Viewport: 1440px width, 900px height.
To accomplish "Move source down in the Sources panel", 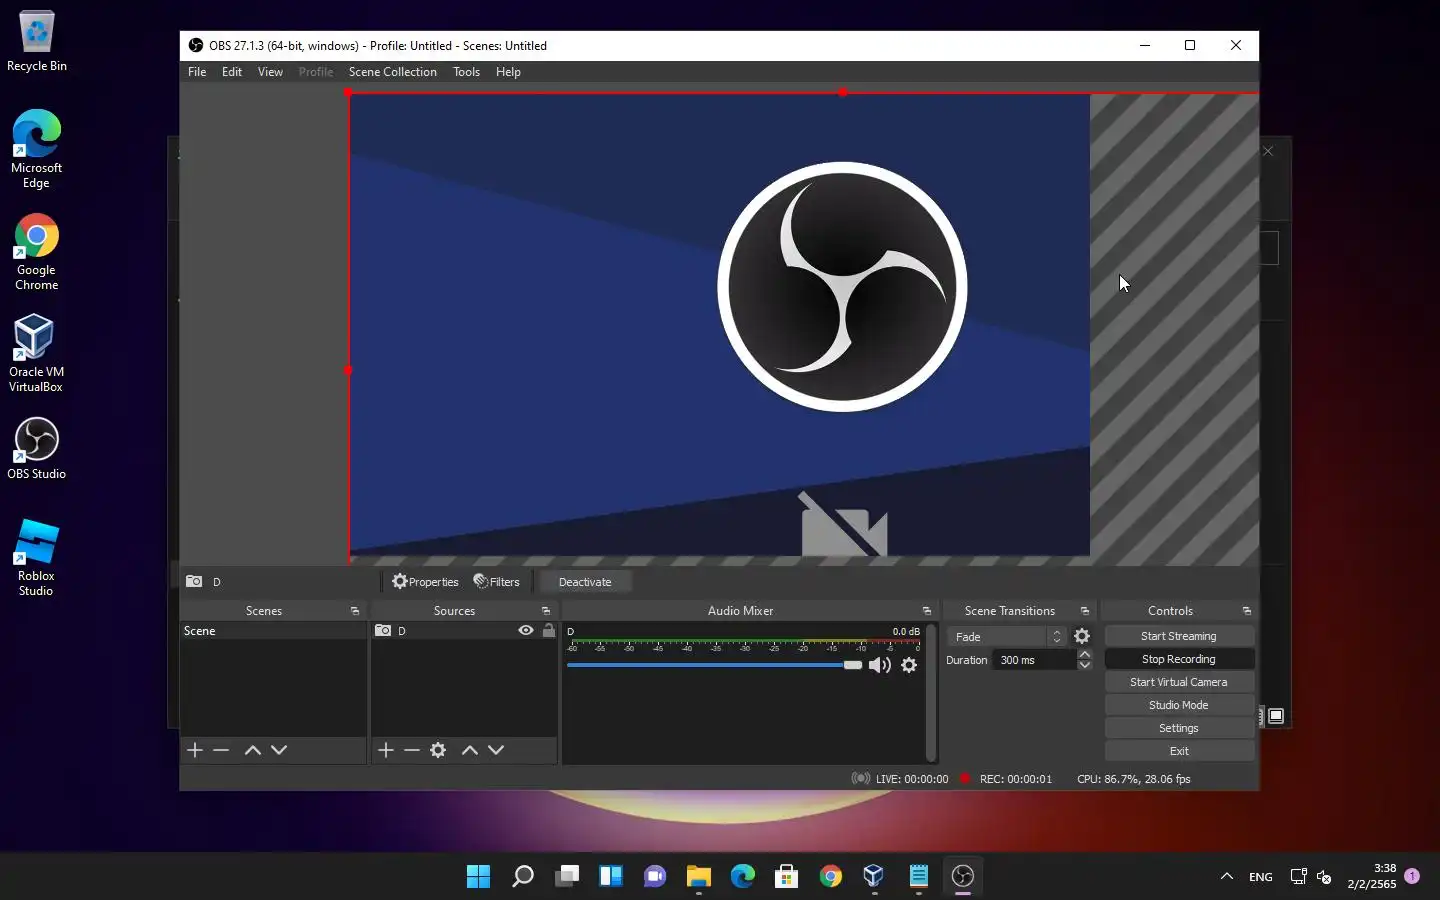I will tap(496, 750).
